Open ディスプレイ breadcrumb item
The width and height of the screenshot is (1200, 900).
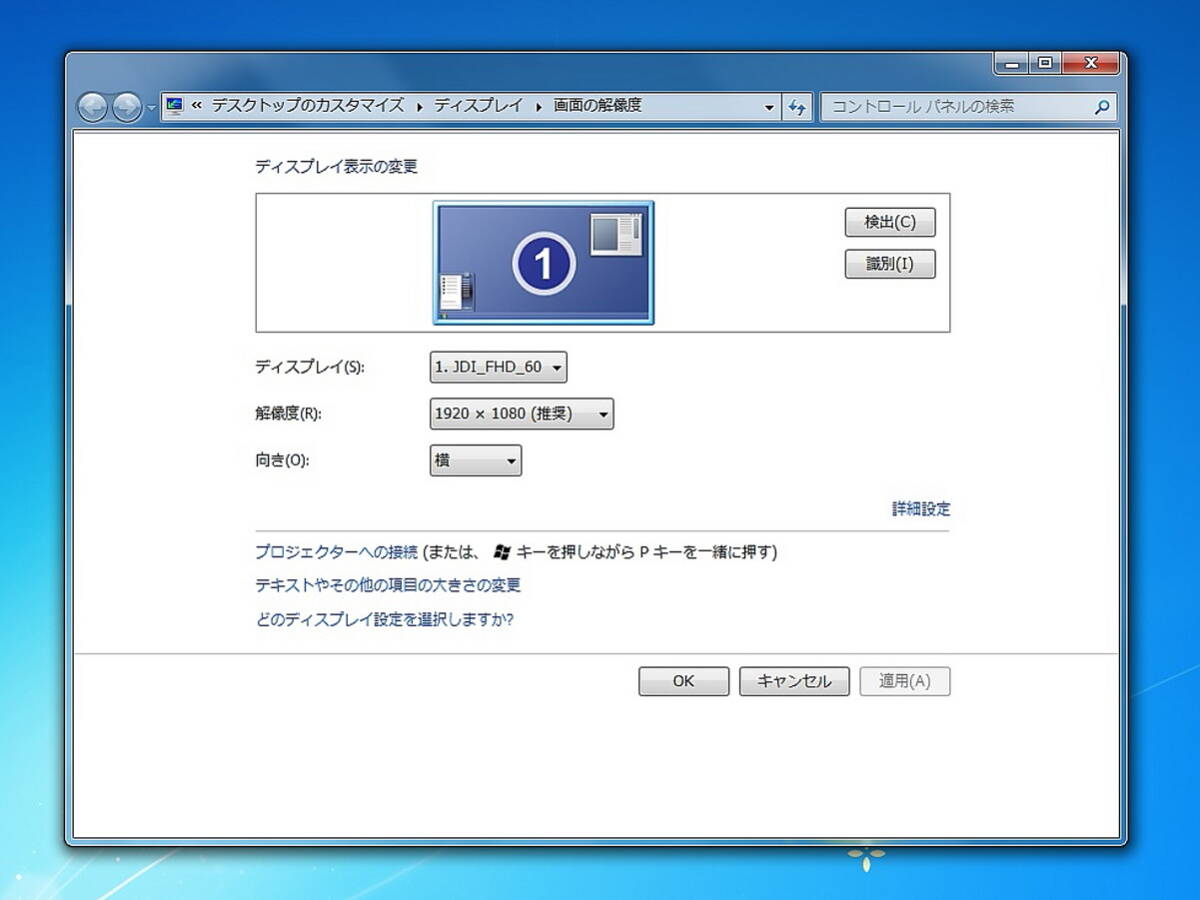tap(478, 105)
